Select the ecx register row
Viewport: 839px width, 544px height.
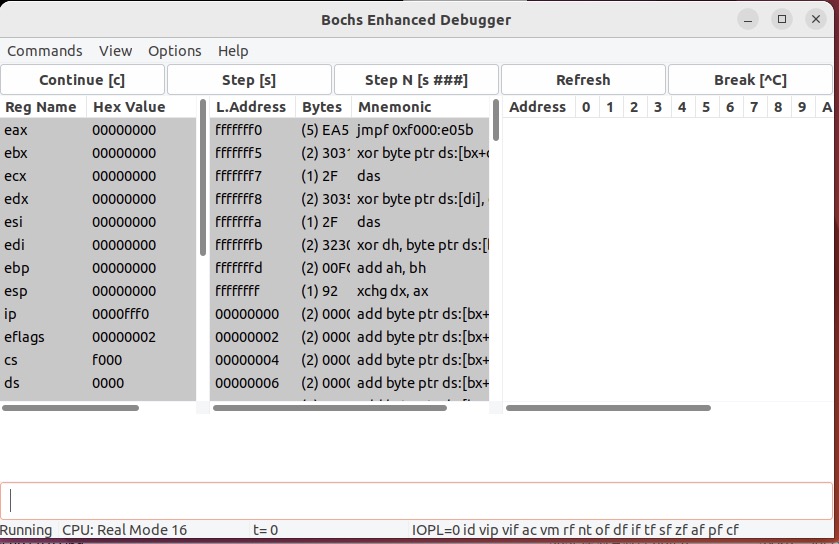click(98, 176)
